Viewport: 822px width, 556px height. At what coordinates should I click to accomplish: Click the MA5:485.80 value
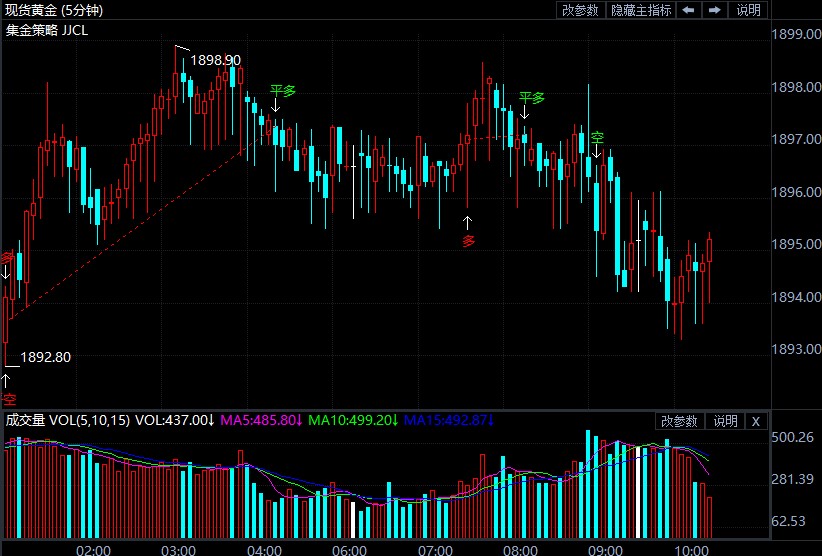[x=262, y=420]
